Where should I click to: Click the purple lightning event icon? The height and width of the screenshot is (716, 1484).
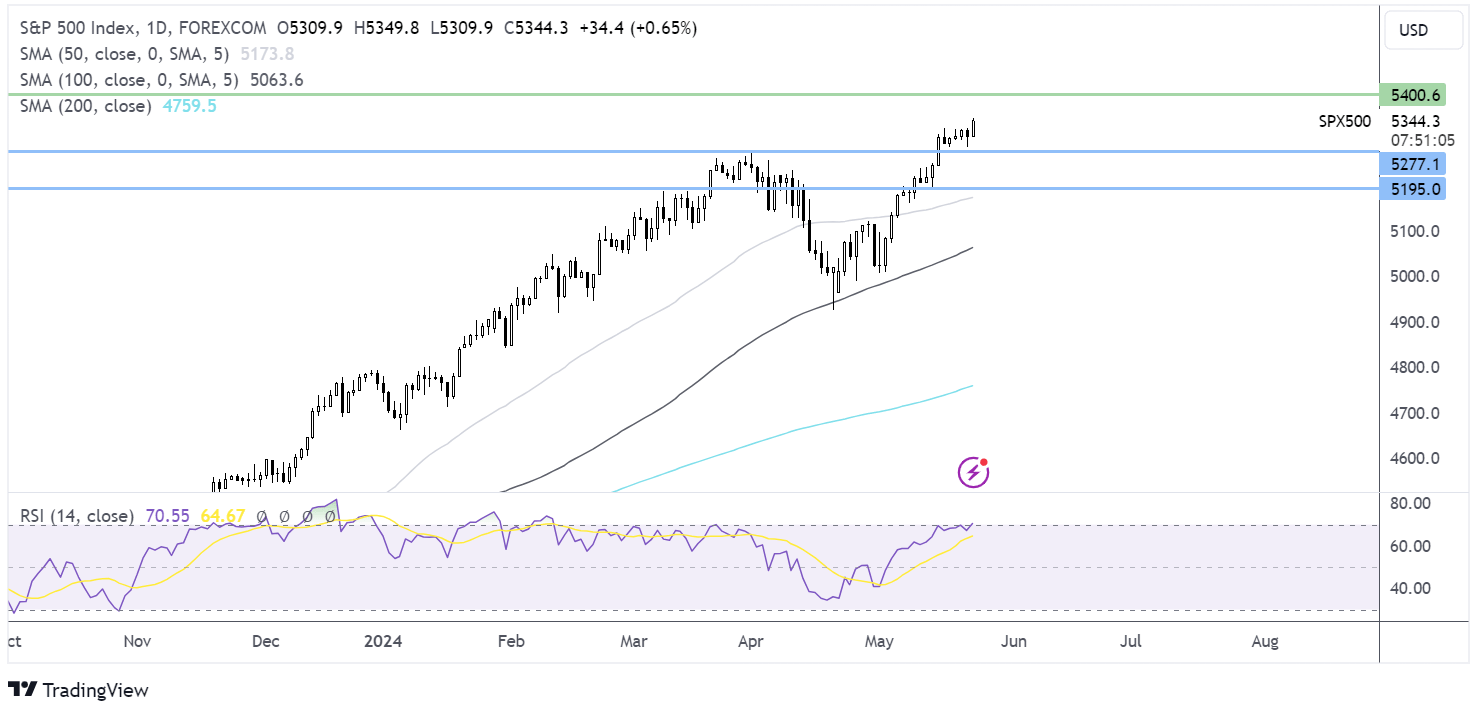click(974, 472)
